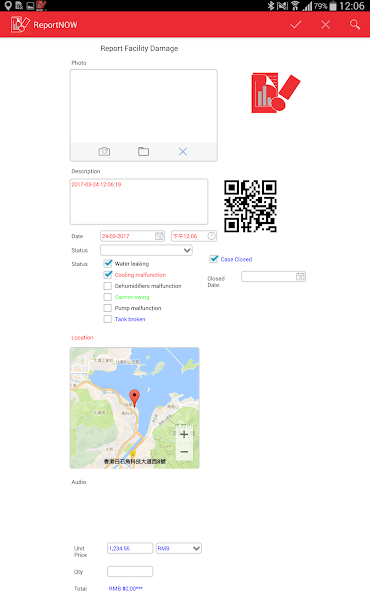Tap the large ReportNOW logo image
This screenshot has width=370, height=592.
pos(276,93)
